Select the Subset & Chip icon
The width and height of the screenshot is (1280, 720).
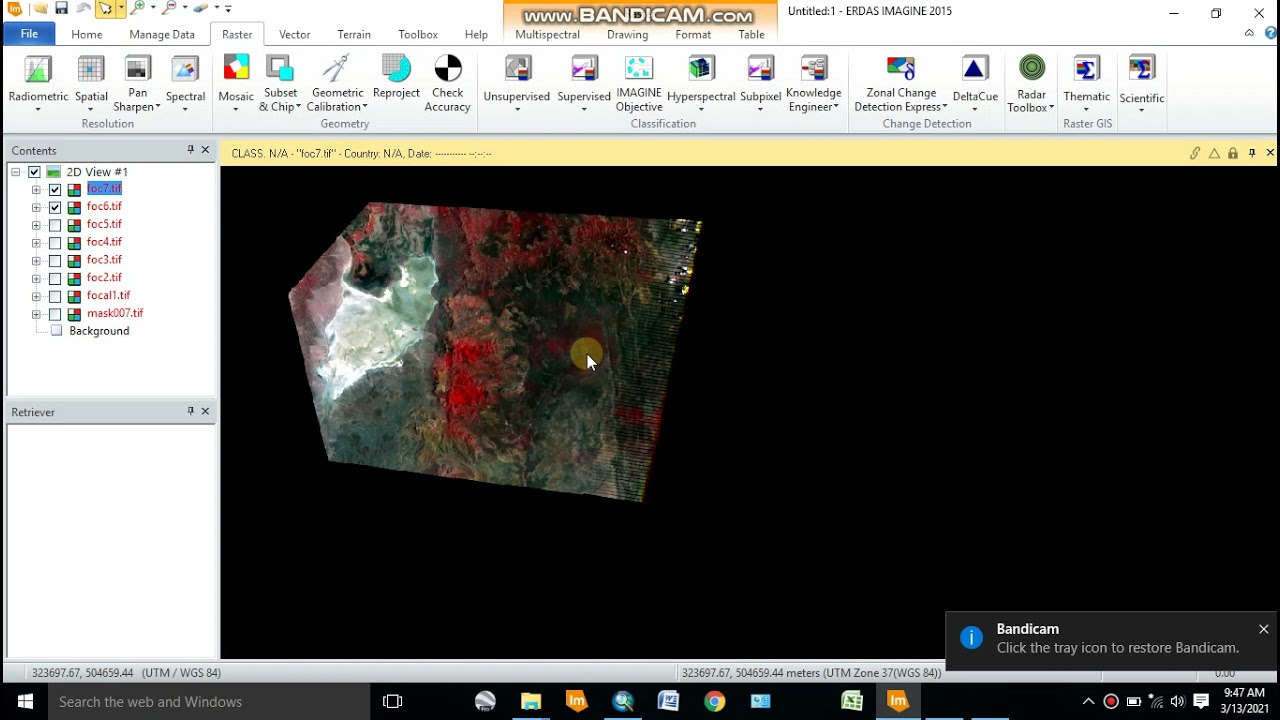click(280, 69)
